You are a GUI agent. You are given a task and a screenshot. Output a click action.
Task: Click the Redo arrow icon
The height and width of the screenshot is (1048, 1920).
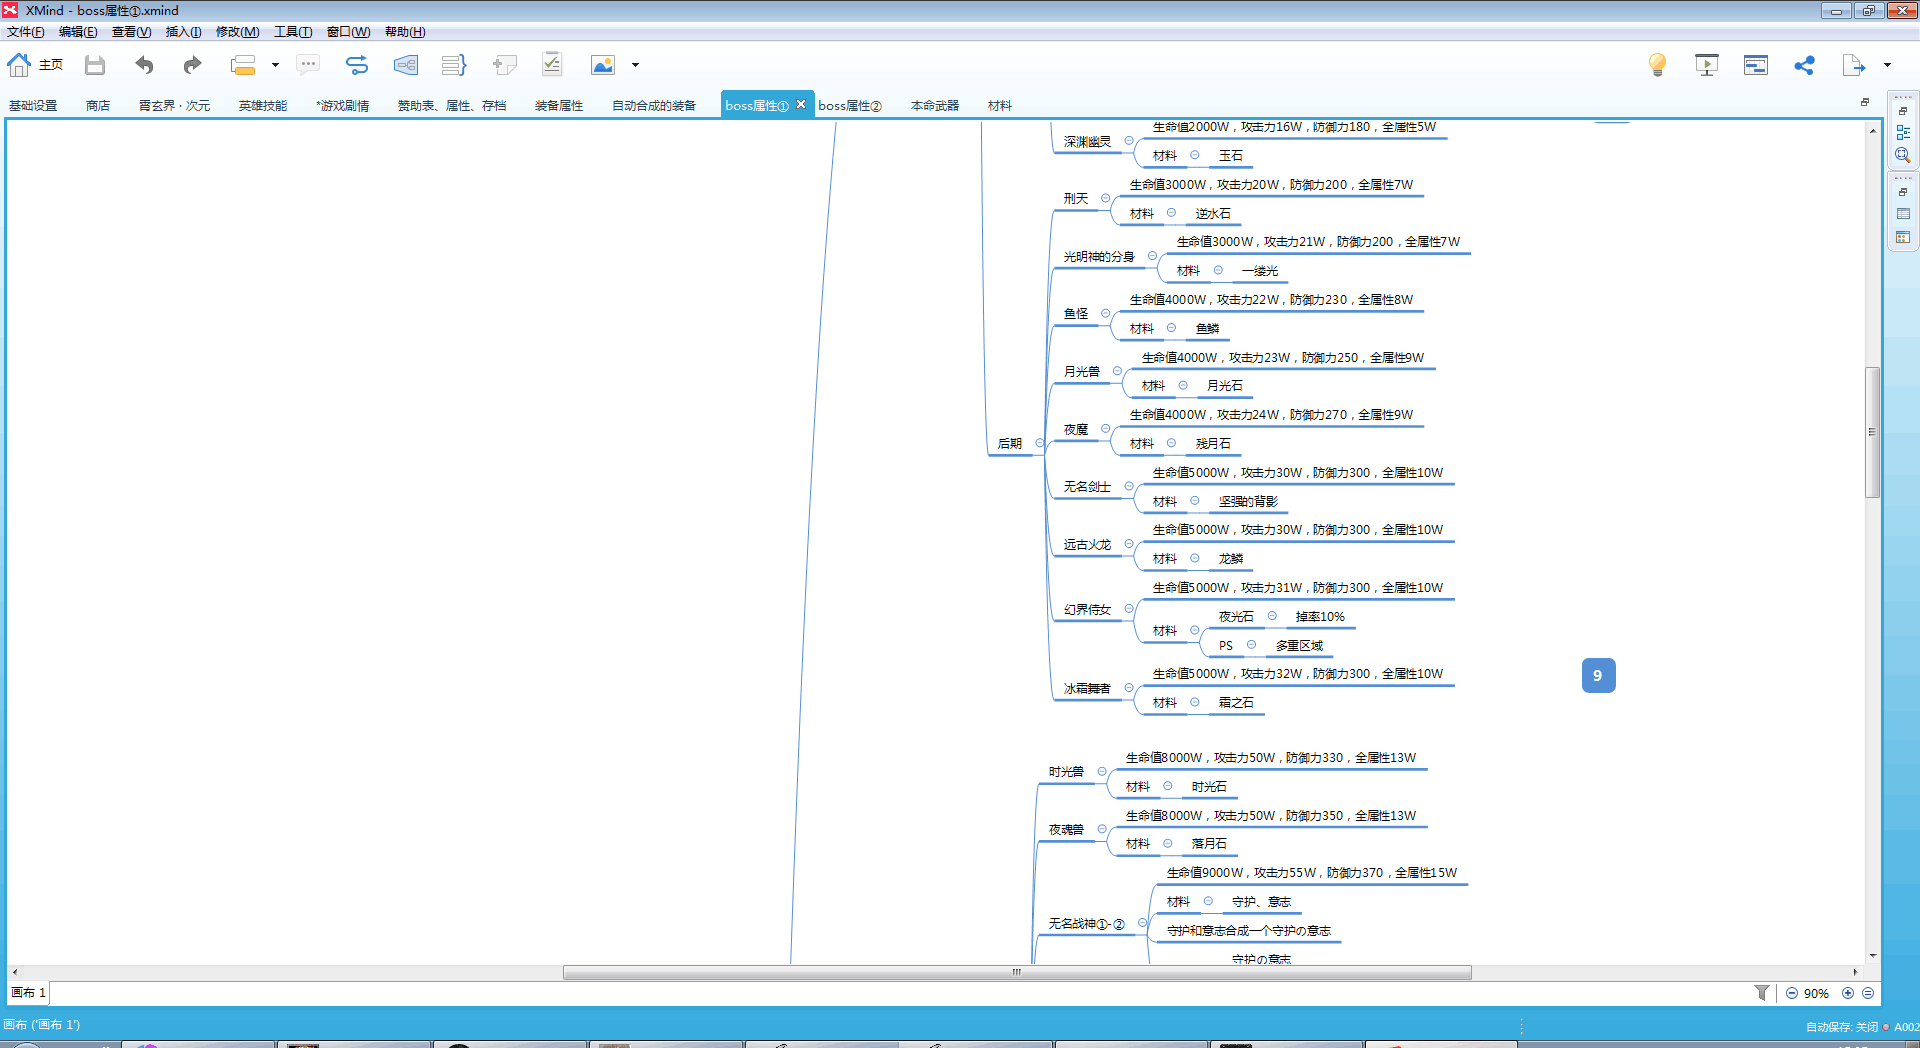192,66
